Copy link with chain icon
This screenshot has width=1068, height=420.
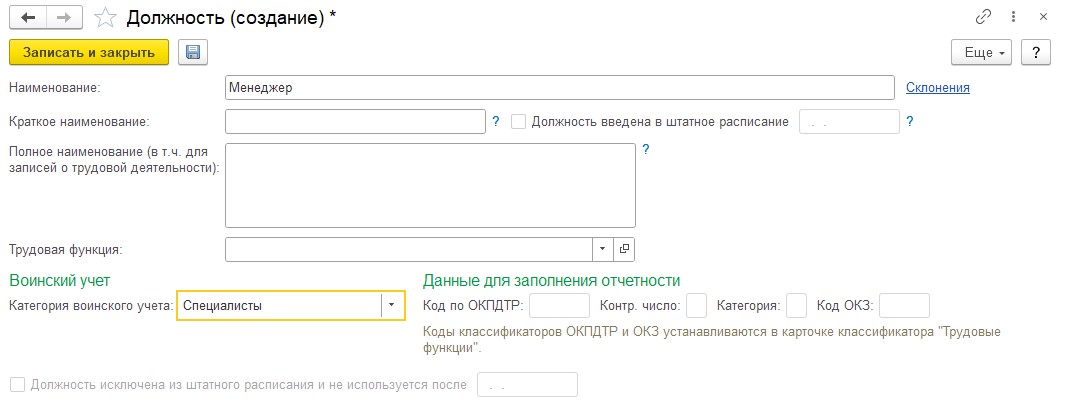pyautogui.click(x=983, y=18)
